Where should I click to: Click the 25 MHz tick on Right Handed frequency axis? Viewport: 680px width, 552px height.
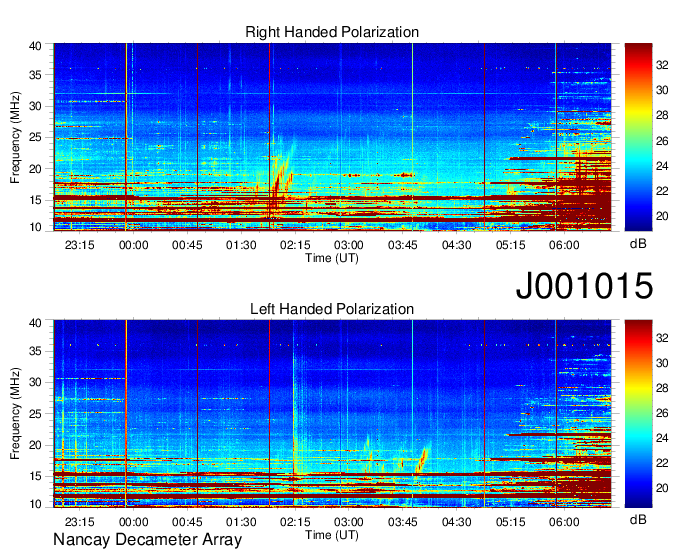click(x=35, y=138)
